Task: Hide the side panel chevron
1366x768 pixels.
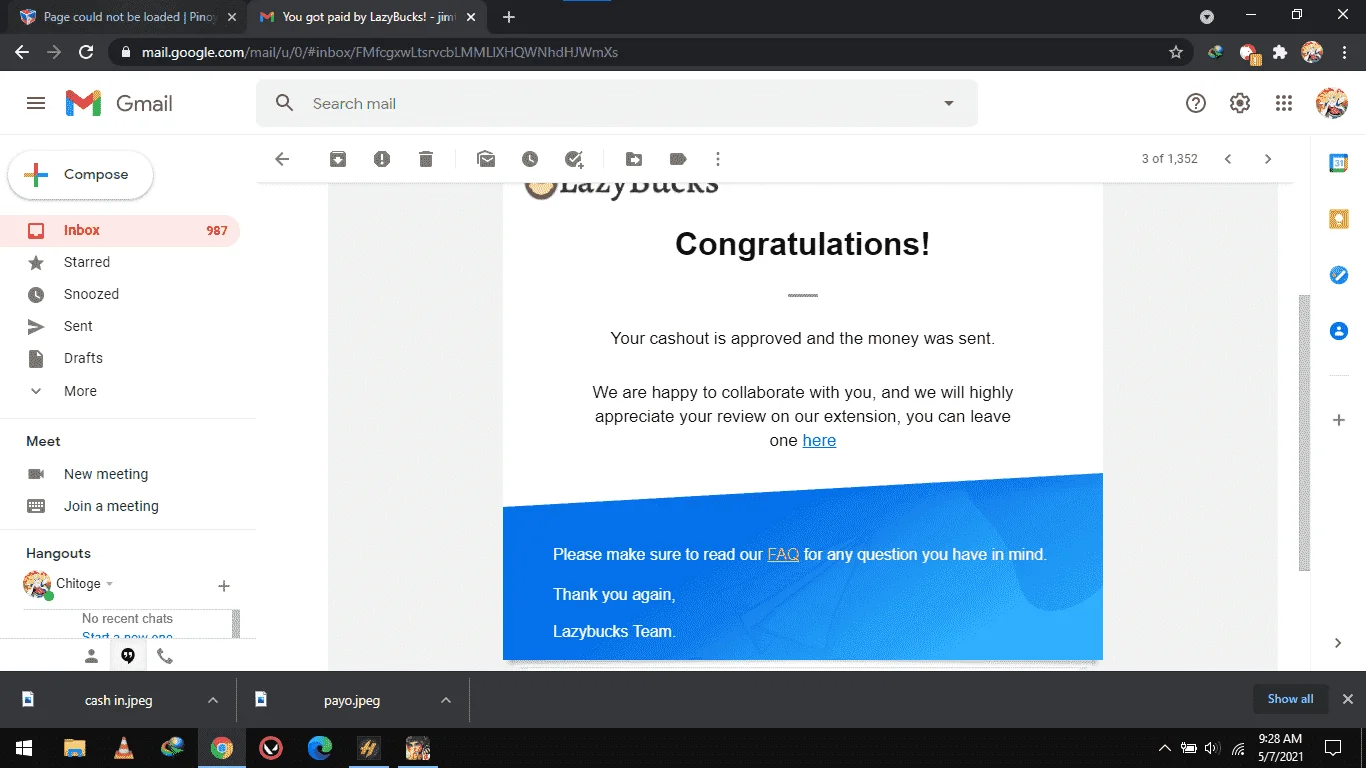Action: (x=1338, y=643)
